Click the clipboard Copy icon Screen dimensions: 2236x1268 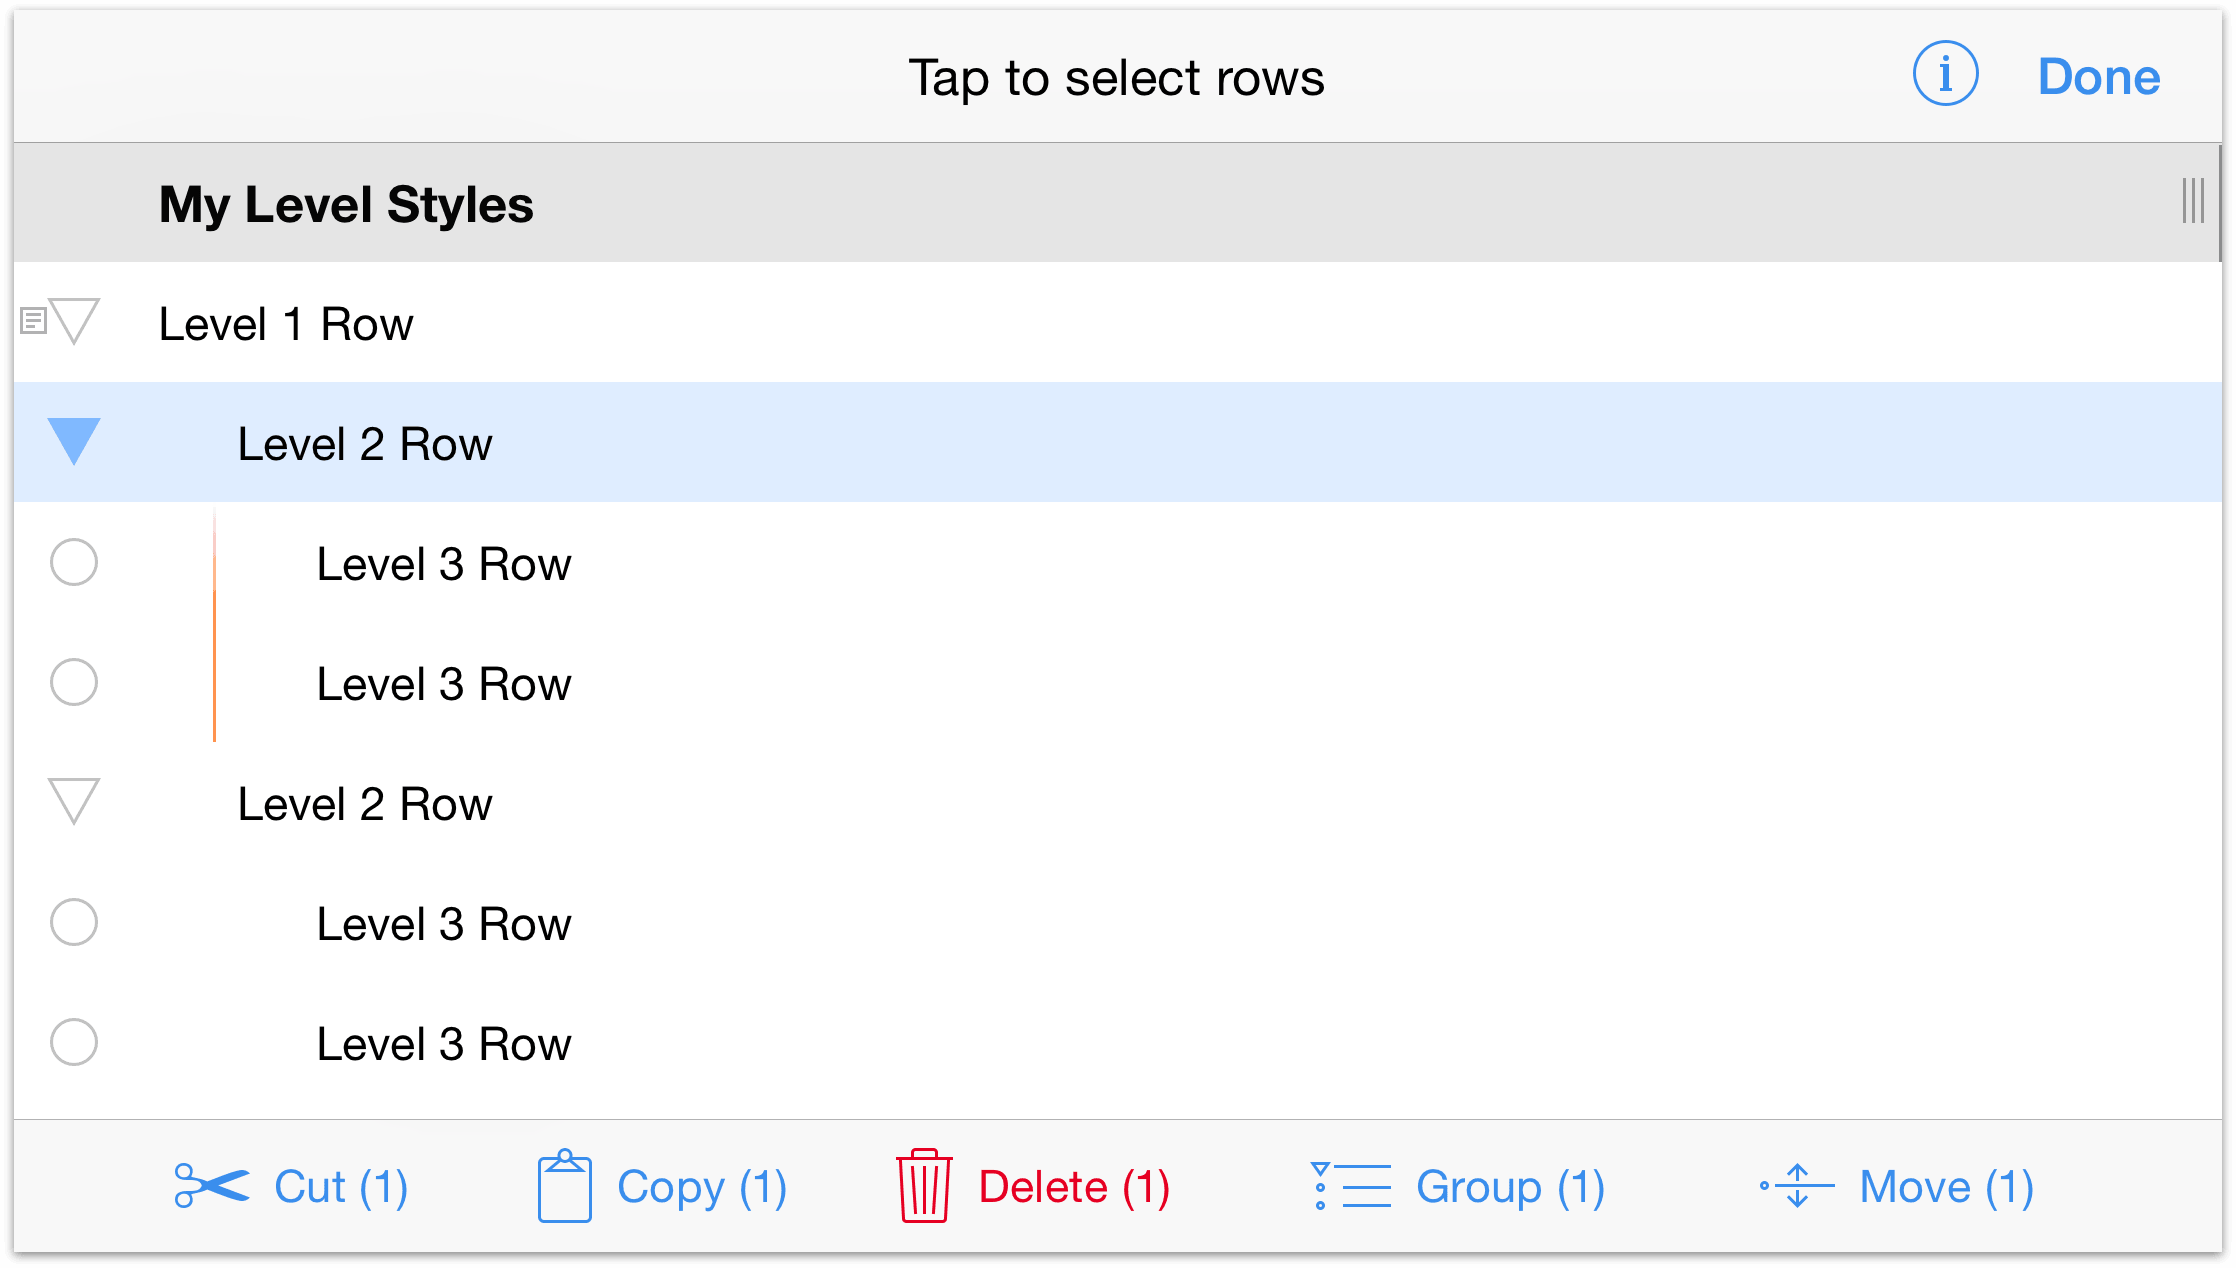[x=565, y=1186]
